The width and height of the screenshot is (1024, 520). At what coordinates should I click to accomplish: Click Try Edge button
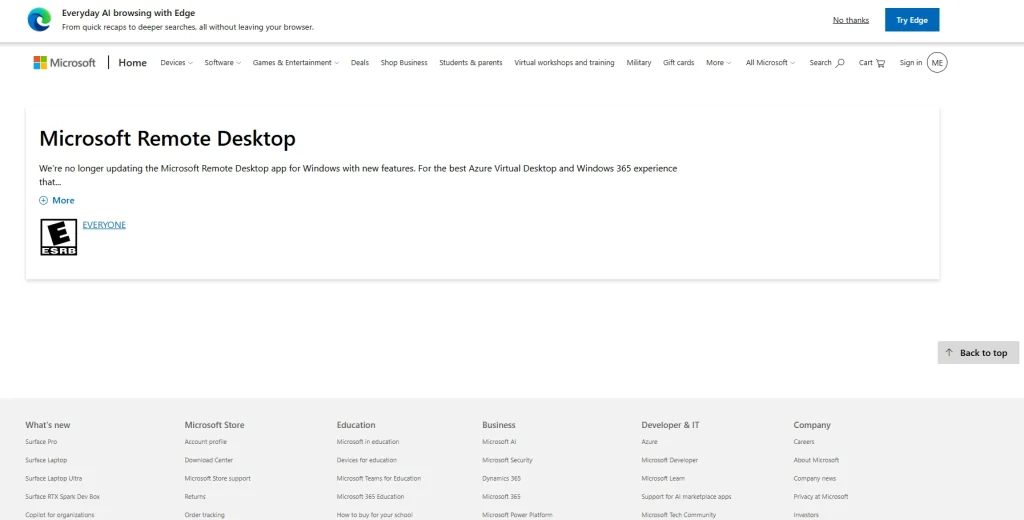912,20
